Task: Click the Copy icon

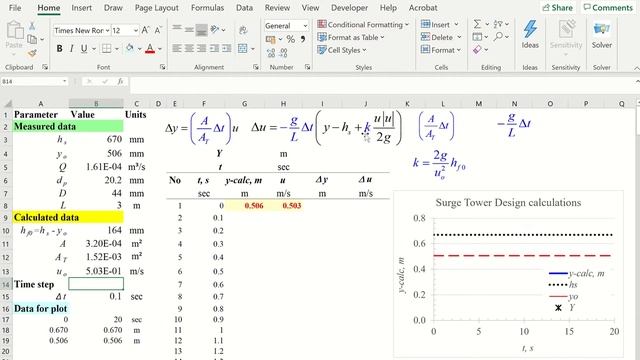Action: pos(32,40)
